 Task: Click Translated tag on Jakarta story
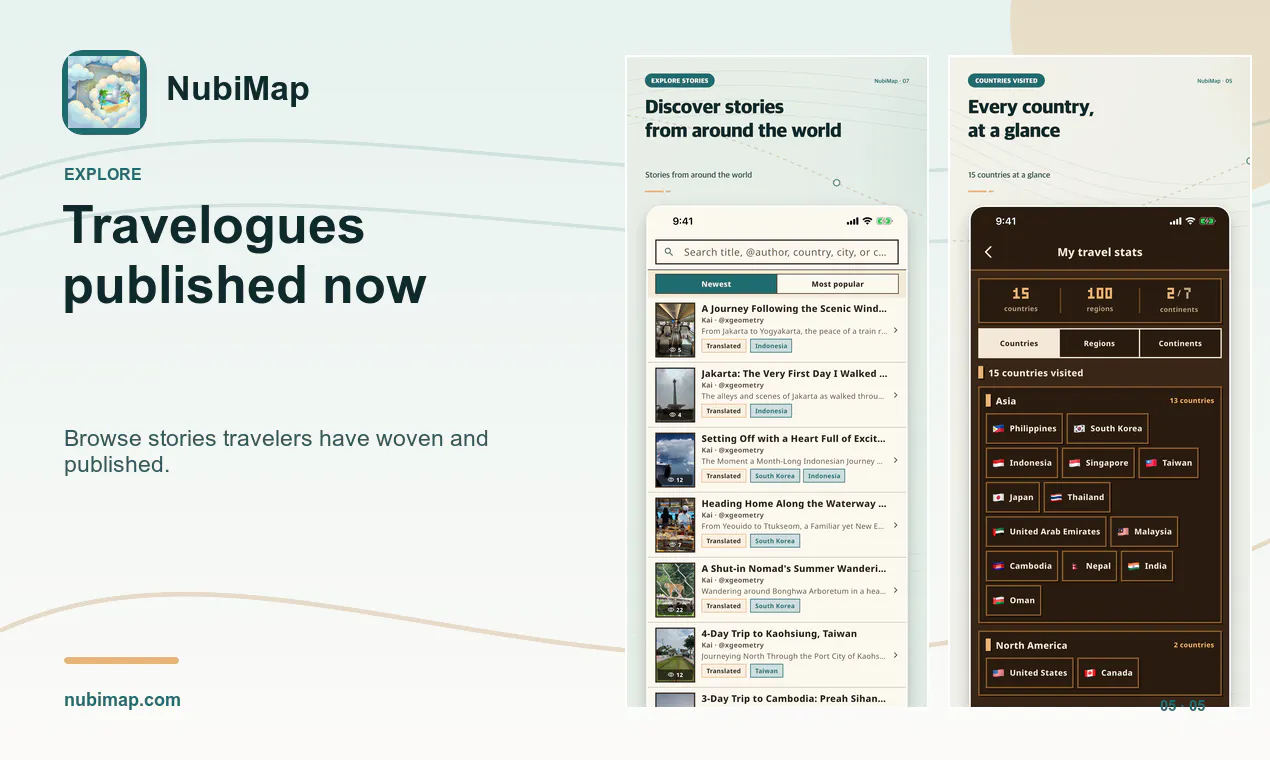723,411
